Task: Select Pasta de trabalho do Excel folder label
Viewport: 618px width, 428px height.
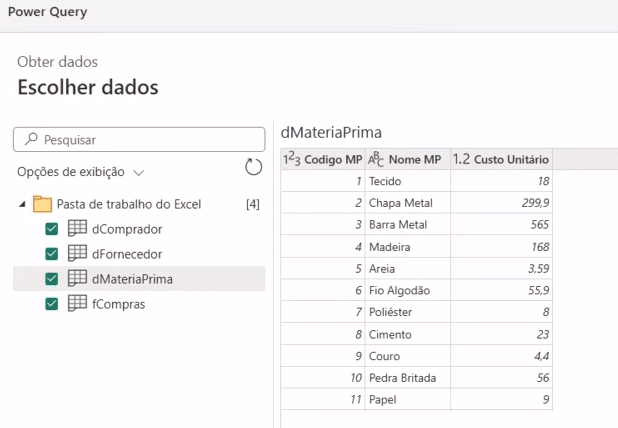Action: click(129, 204)
